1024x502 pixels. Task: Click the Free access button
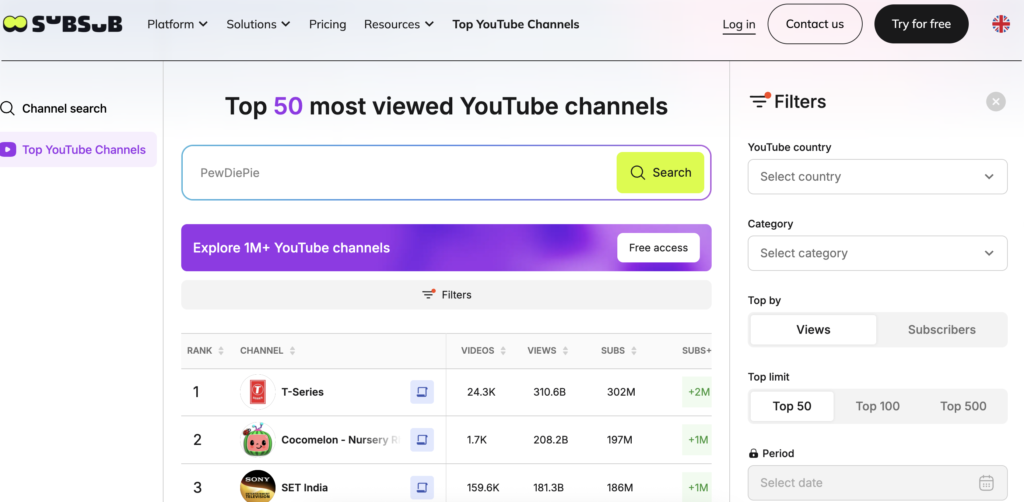658,247
